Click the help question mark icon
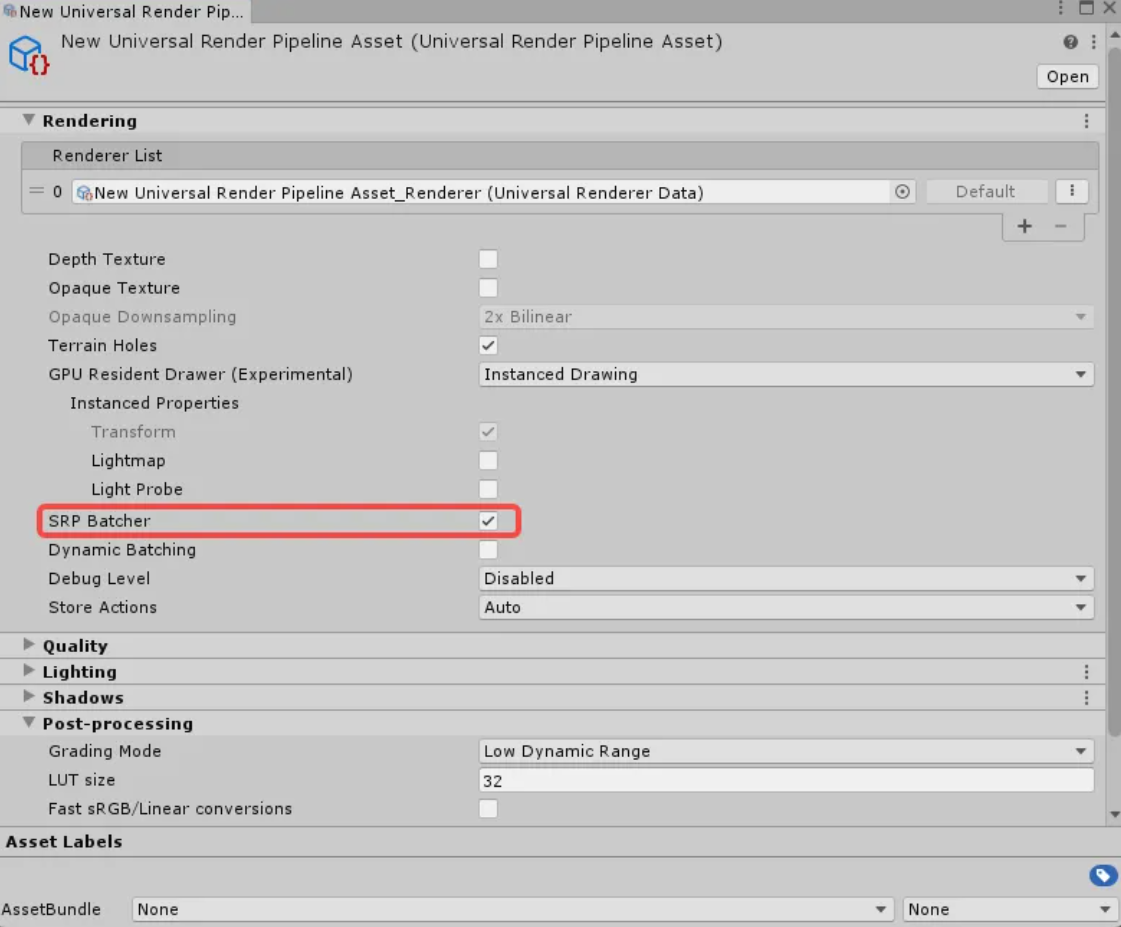Viewport: 1121px width, 927px height. coord(1070,42)
